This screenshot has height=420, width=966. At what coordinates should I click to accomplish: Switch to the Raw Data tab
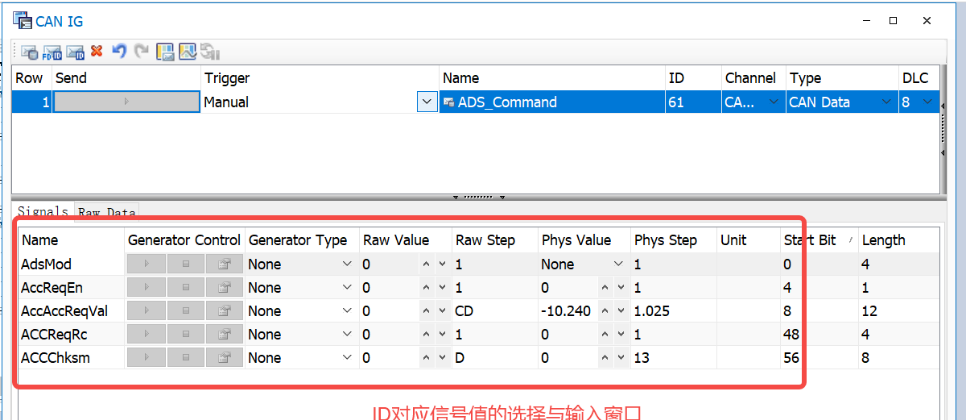[x=106, y=213]
